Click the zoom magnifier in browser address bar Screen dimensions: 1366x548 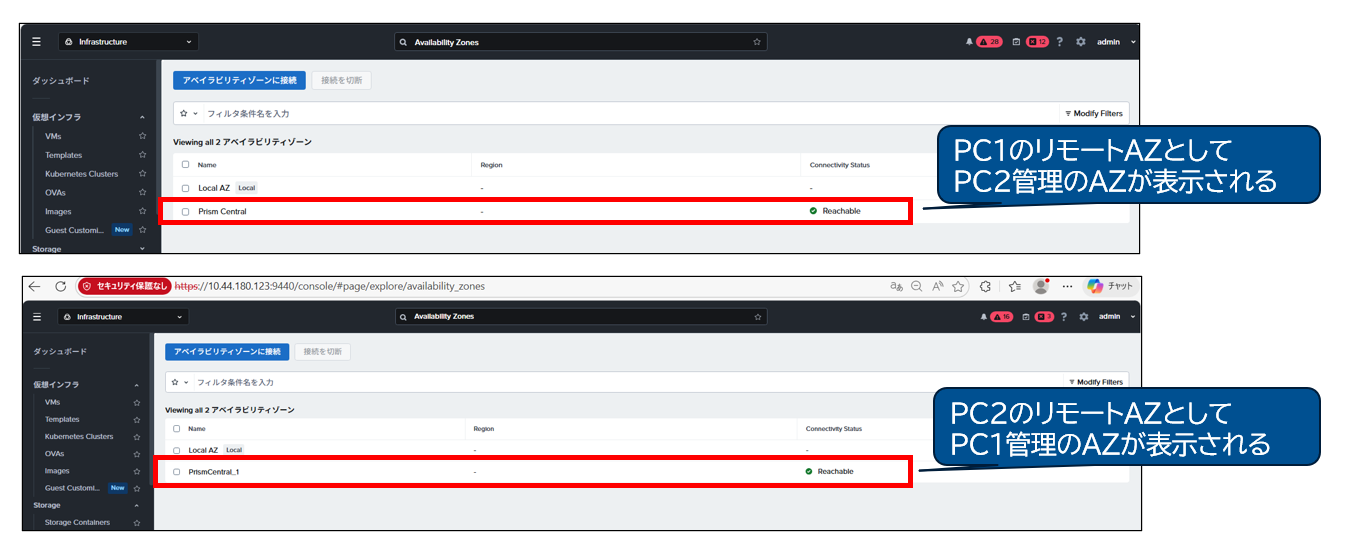tap(917, 286)
